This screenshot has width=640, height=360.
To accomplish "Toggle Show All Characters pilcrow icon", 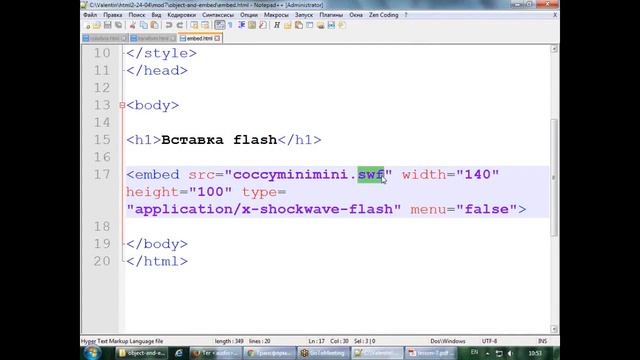I will point(231,25).
